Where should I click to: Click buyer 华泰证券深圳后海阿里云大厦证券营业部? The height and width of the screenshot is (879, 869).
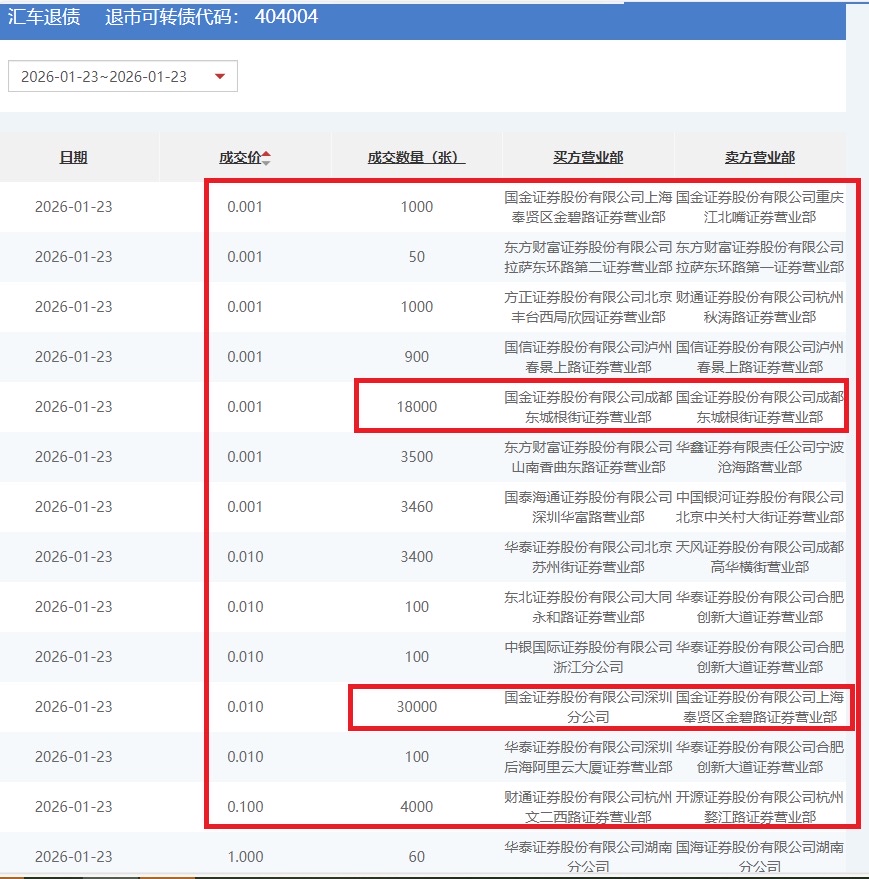pos(588,756)
